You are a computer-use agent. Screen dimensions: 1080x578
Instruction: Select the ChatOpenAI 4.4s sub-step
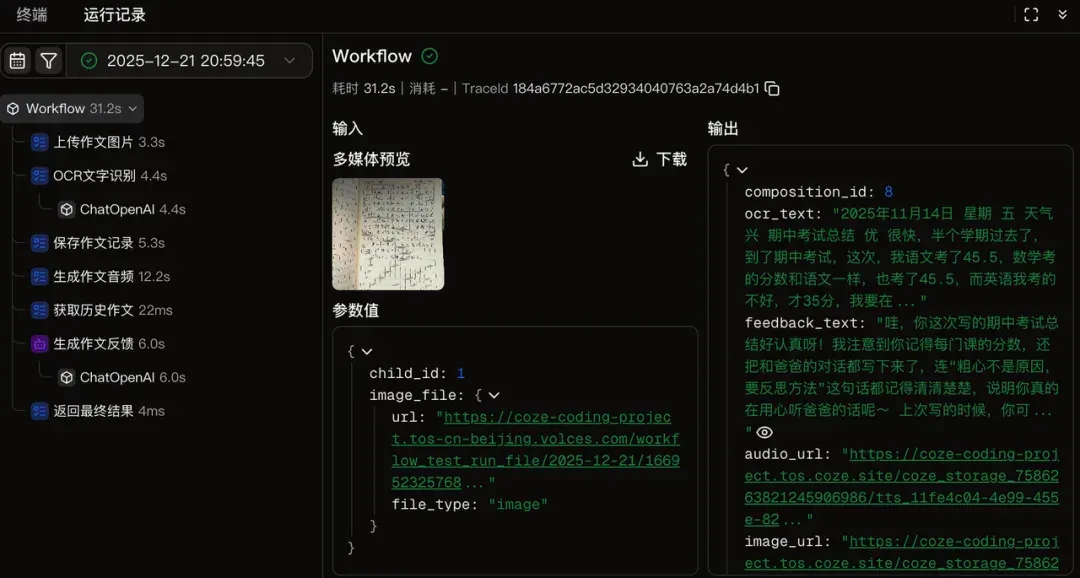click(x=122, y=209)
